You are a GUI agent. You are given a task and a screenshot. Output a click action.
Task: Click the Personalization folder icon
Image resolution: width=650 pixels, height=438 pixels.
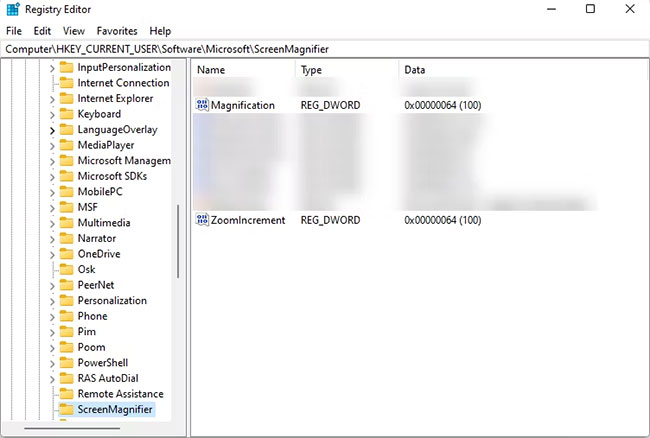[x=66, y=300]
